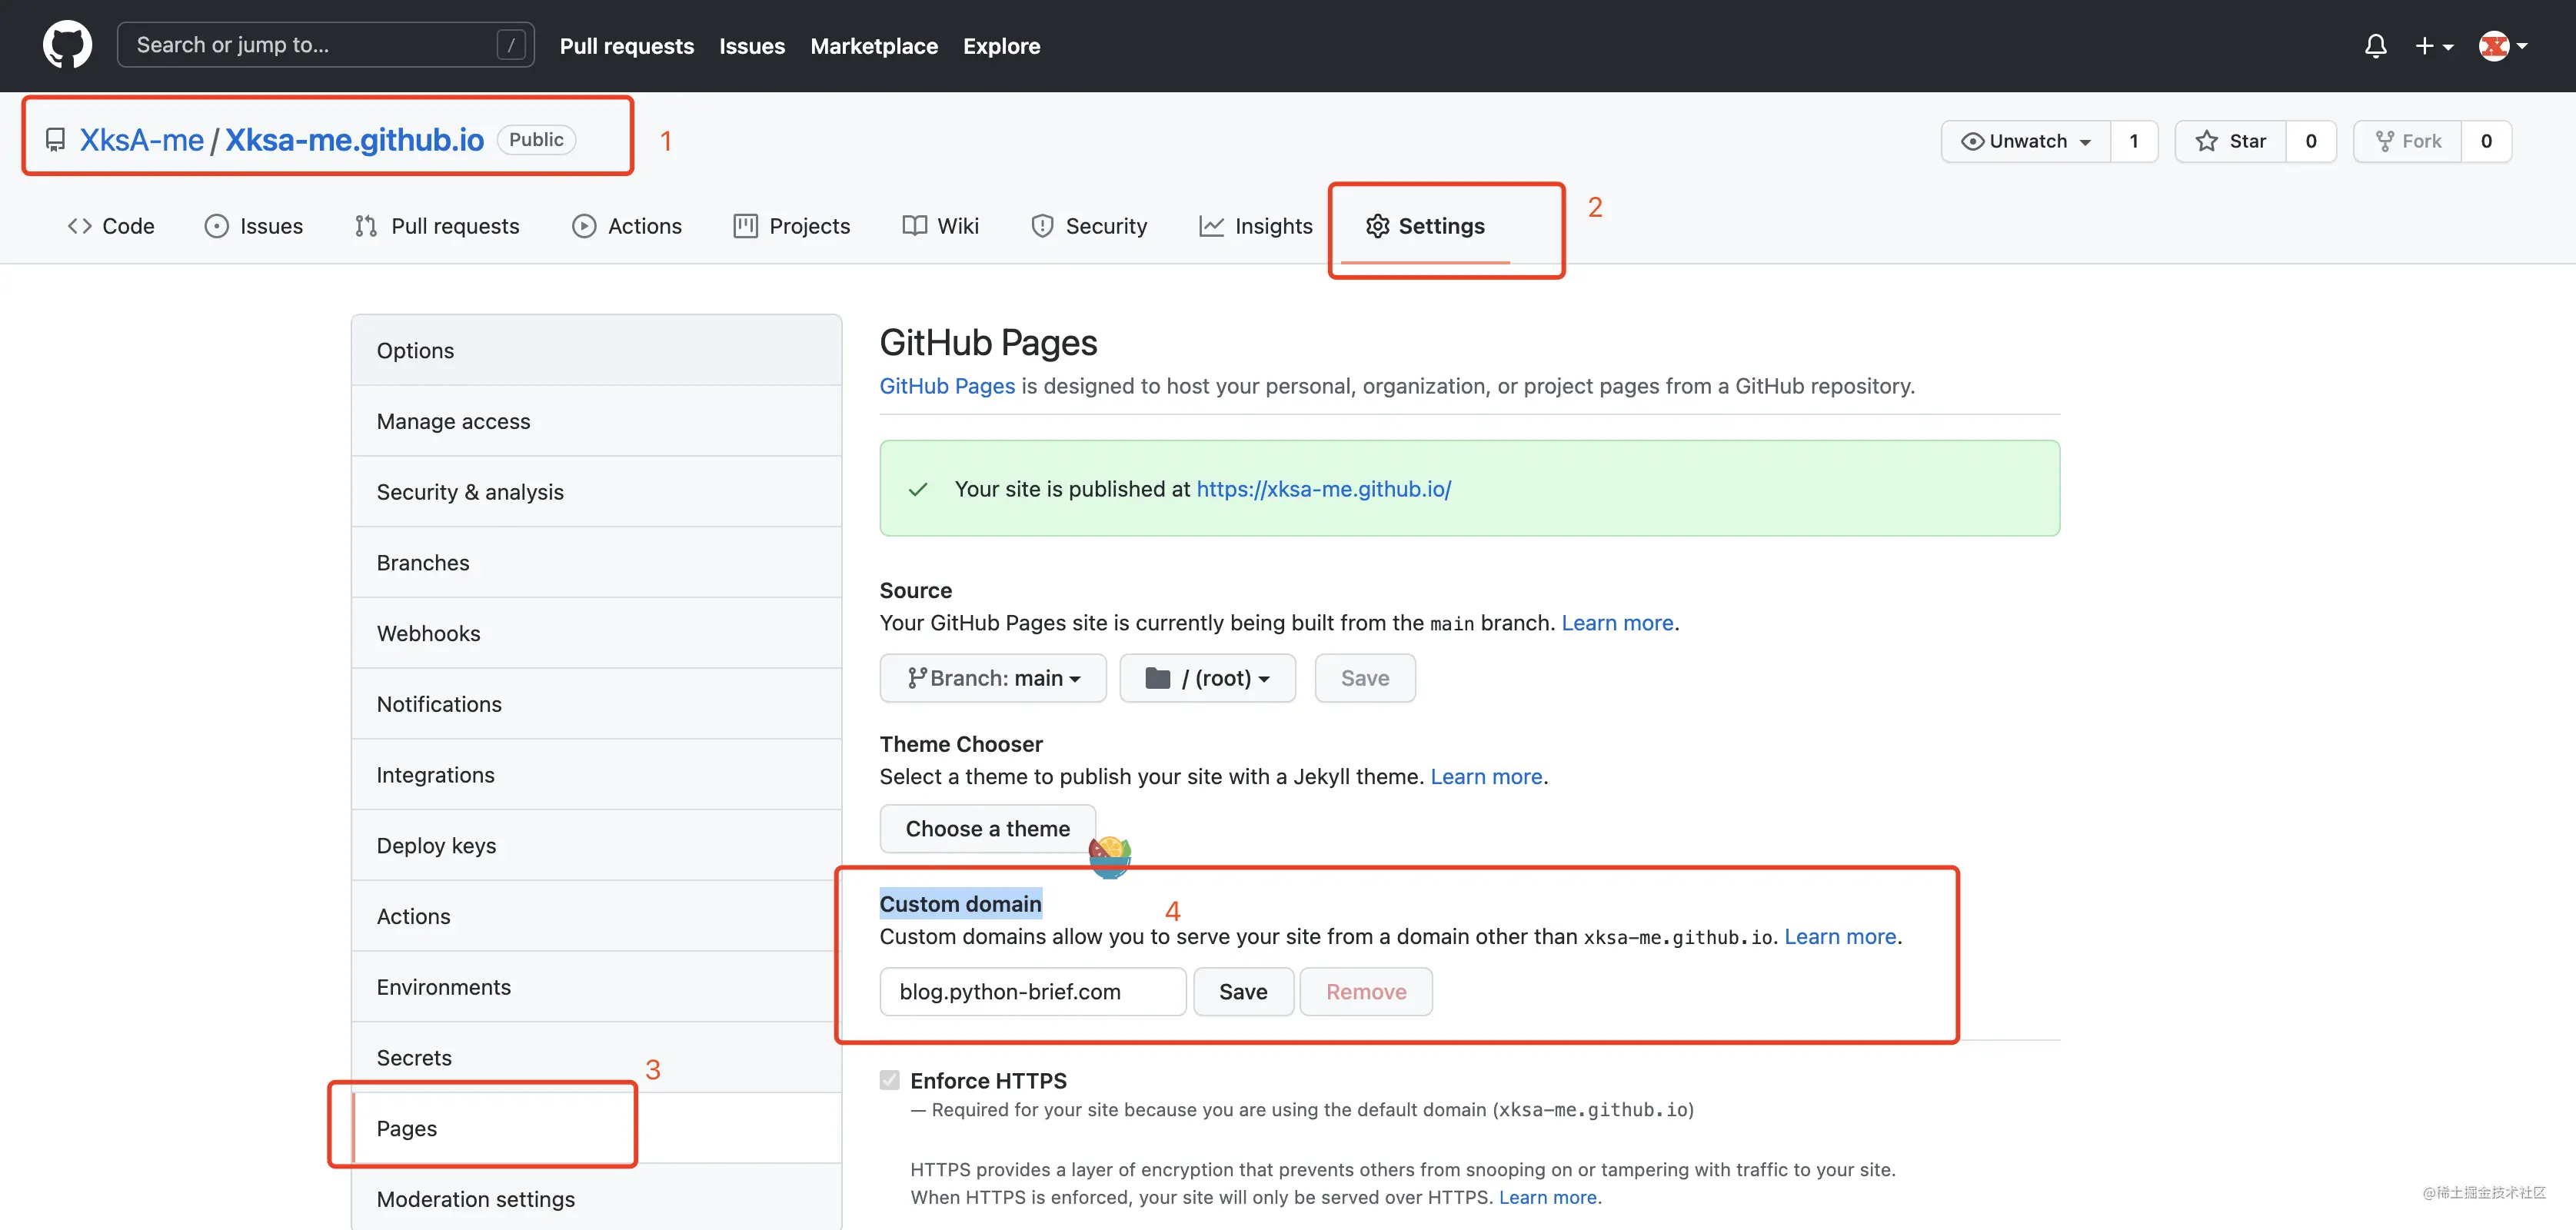Open Pull requests in top navigation

[627, 46]
